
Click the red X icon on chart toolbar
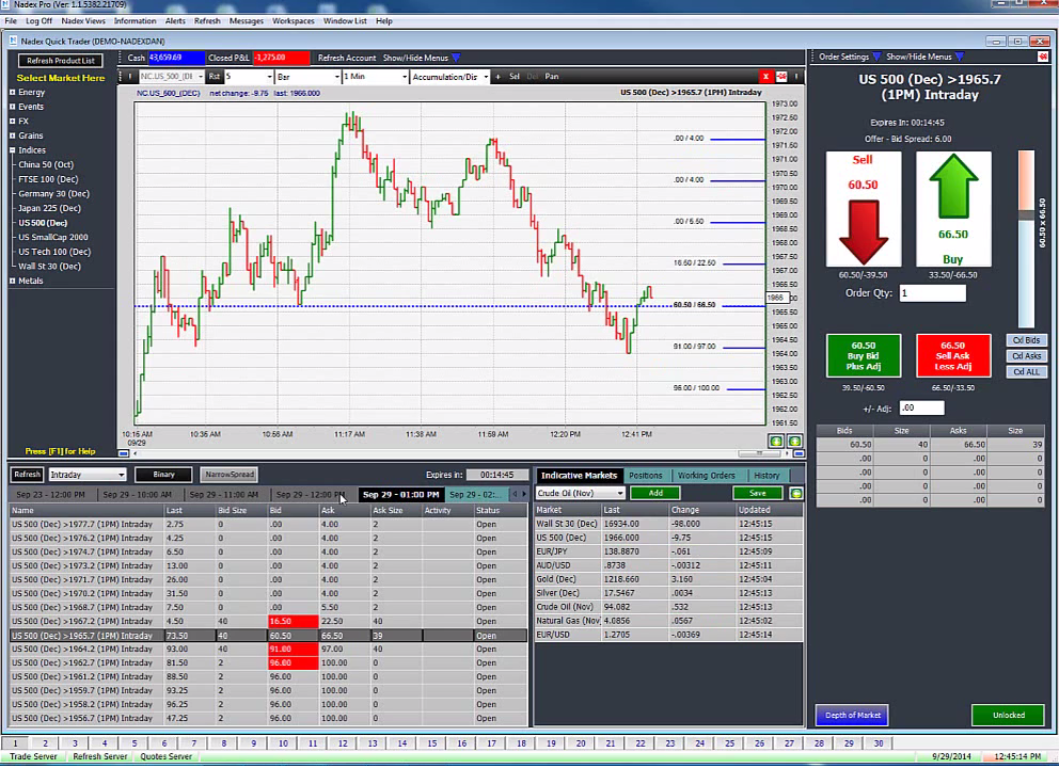click(x=766, y=77)
